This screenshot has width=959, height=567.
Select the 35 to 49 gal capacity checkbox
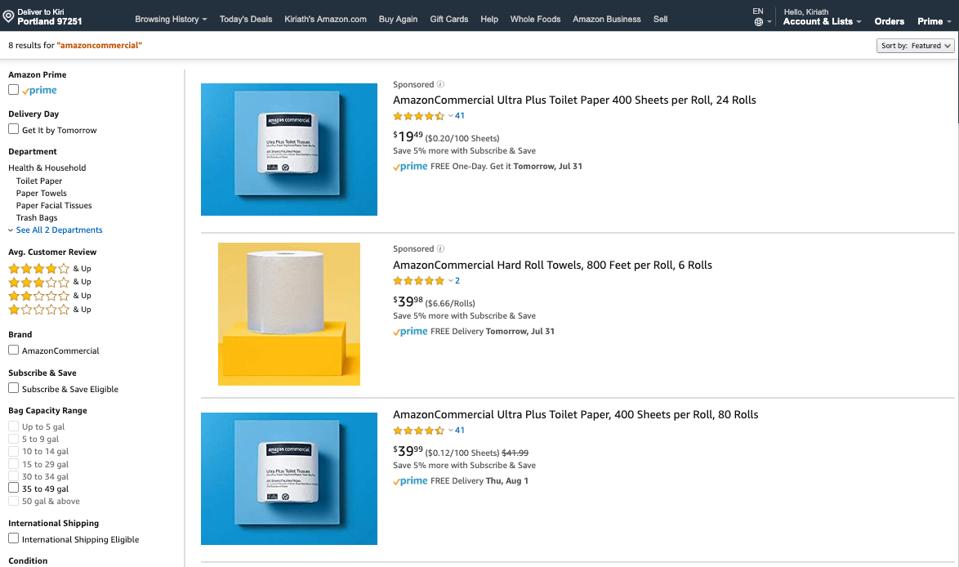14,489
